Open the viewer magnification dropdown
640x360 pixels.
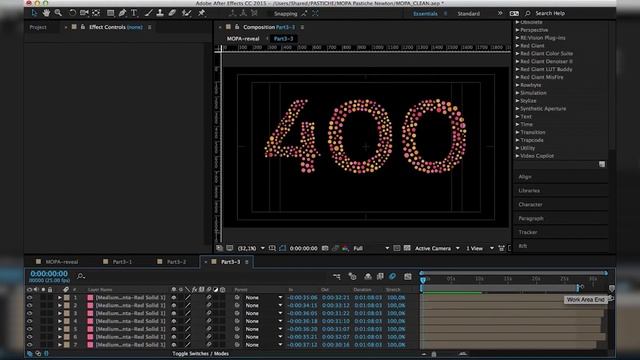click(251, 248)
